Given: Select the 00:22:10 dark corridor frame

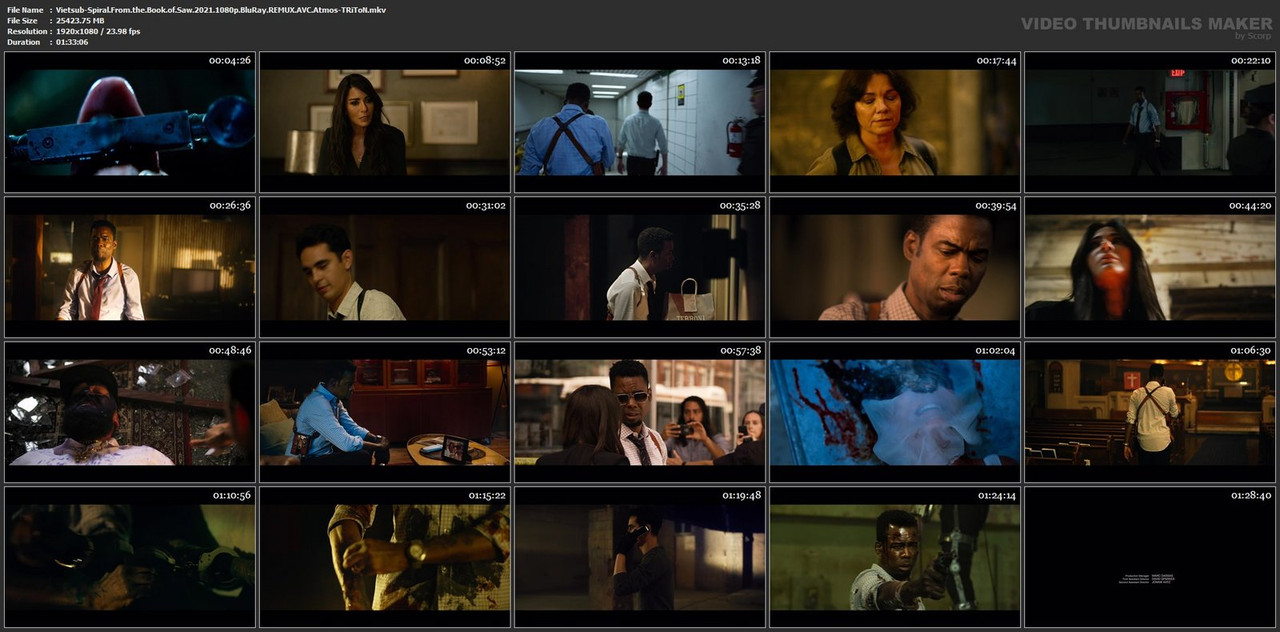Looking at the screenshot, I should [x=1150, y=122].
